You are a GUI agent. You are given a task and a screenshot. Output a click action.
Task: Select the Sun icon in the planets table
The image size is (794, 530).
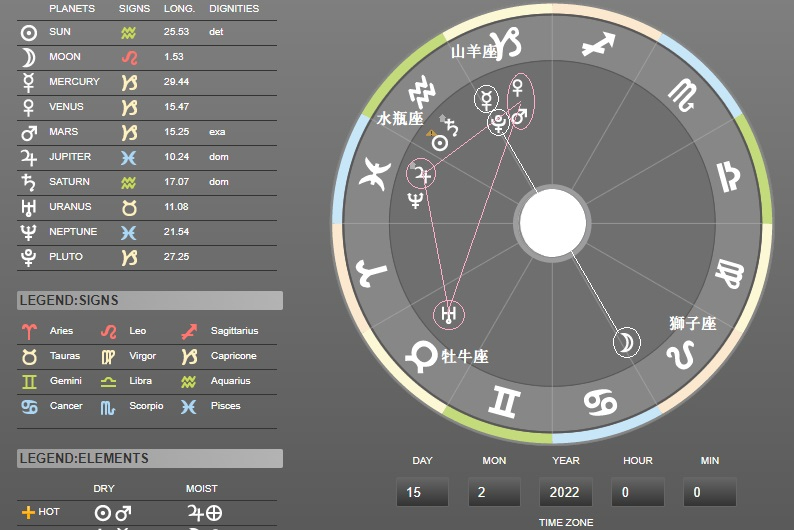(x=29, y=32)
